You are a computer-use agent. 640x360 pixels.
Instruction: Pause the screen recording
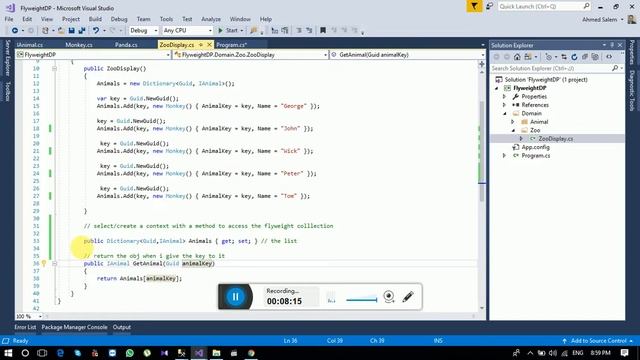[x=236, y=297]
